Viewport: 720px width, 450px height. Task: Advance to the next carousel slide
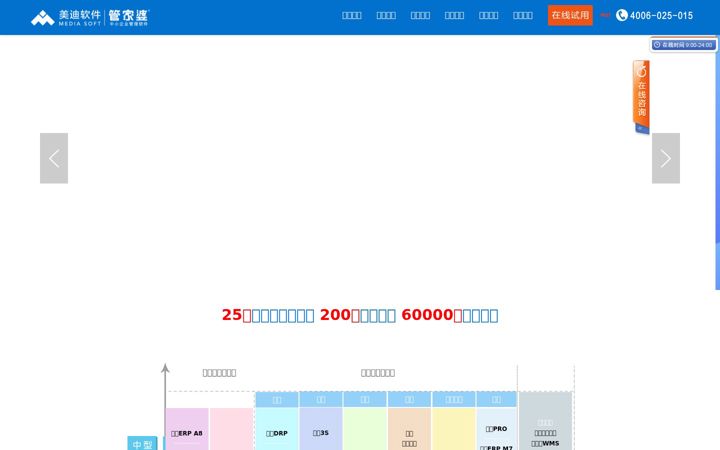point(666,158)
